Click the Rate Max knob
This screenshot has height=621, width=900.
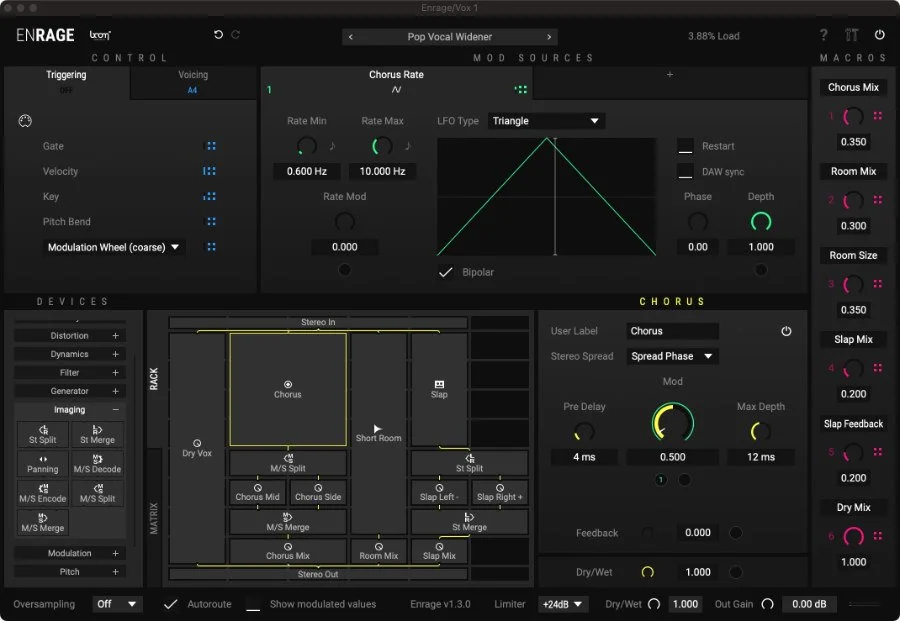coord(382,146)
